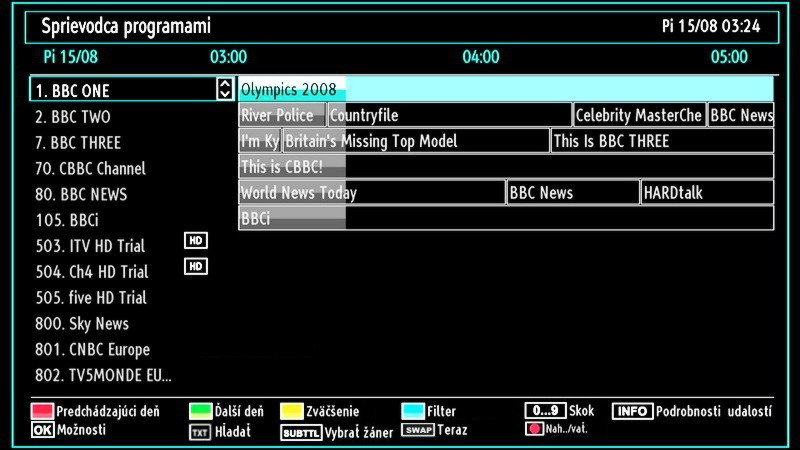Open the BBCi programme cell
This screenshot has width=800, height=450.
[x=506, y=218]
